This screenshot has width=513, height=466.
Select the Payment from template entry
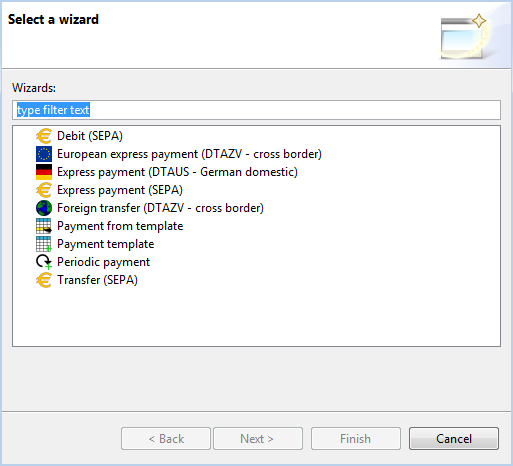pos(120,226)
